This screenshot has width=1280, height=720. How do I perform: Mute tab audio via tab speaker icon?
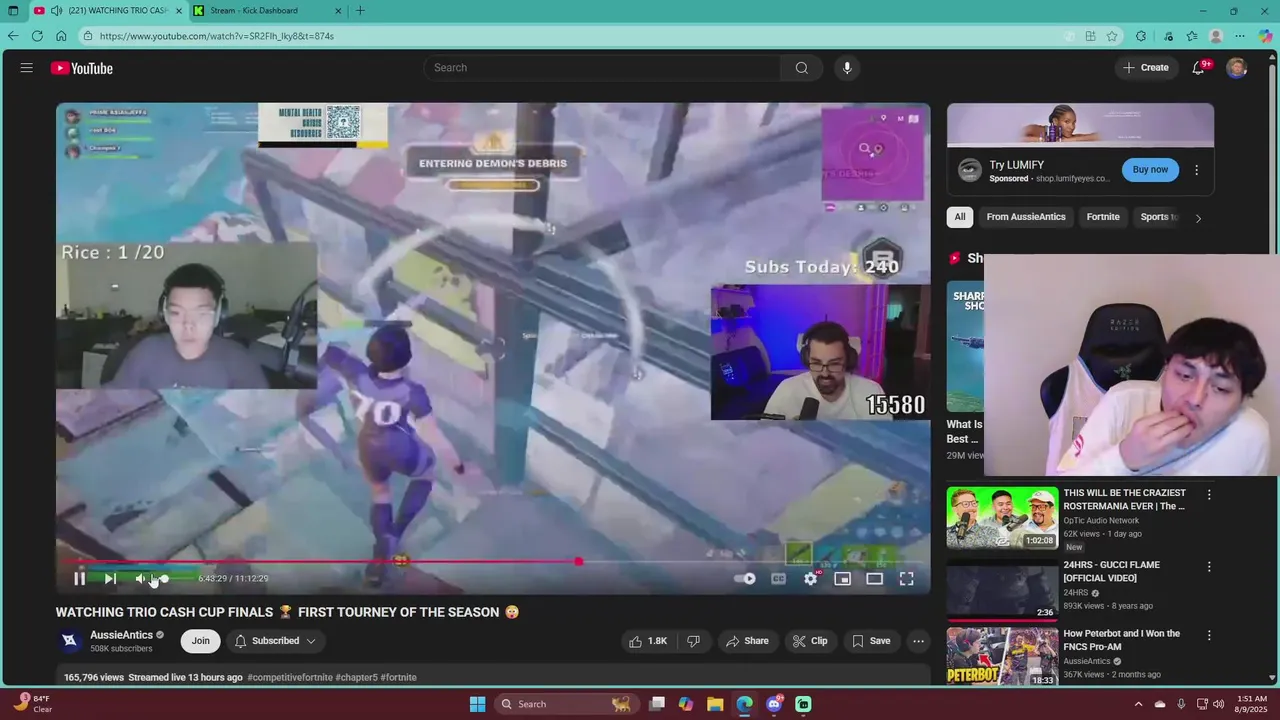coord(56,11)
